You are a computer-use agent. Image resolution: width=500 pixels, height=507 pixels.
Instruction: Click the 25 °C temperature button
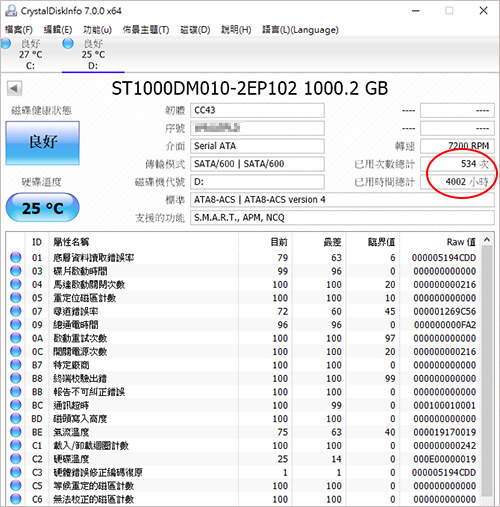pyautogui.click(x=43, y=208)
